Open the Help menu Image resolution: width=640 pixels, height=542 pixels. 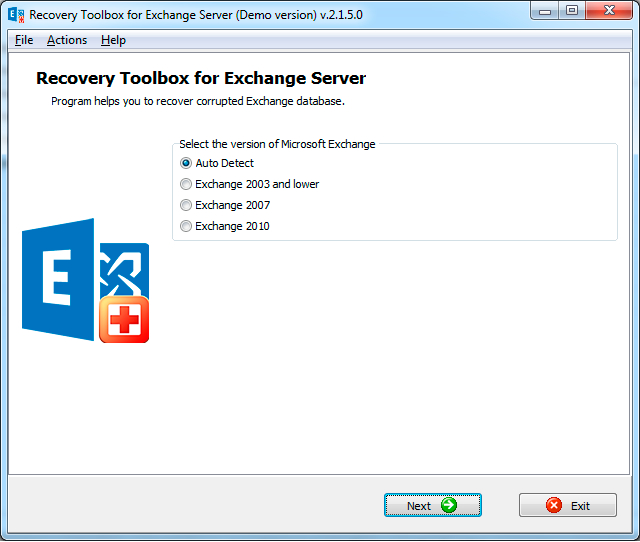click(x=113, y=40)
